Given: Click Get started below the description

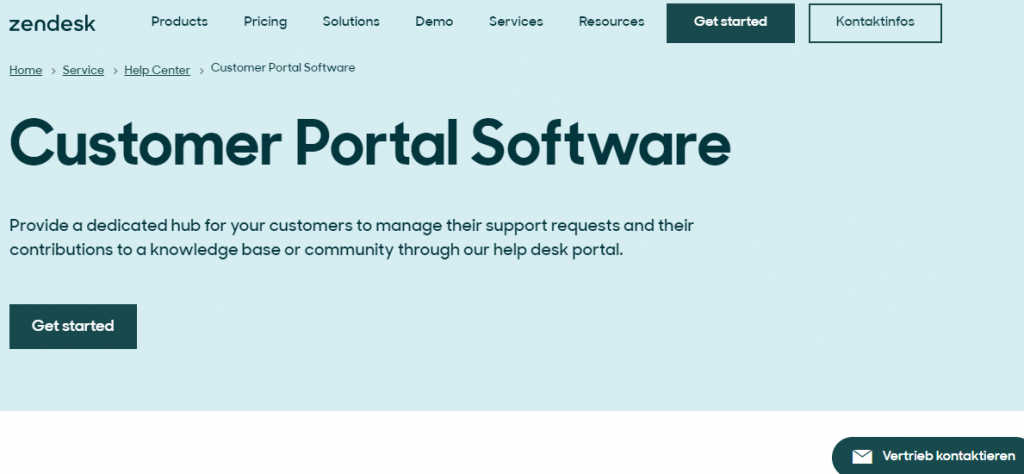Looking at the screenshot, I should click(73, 326).
